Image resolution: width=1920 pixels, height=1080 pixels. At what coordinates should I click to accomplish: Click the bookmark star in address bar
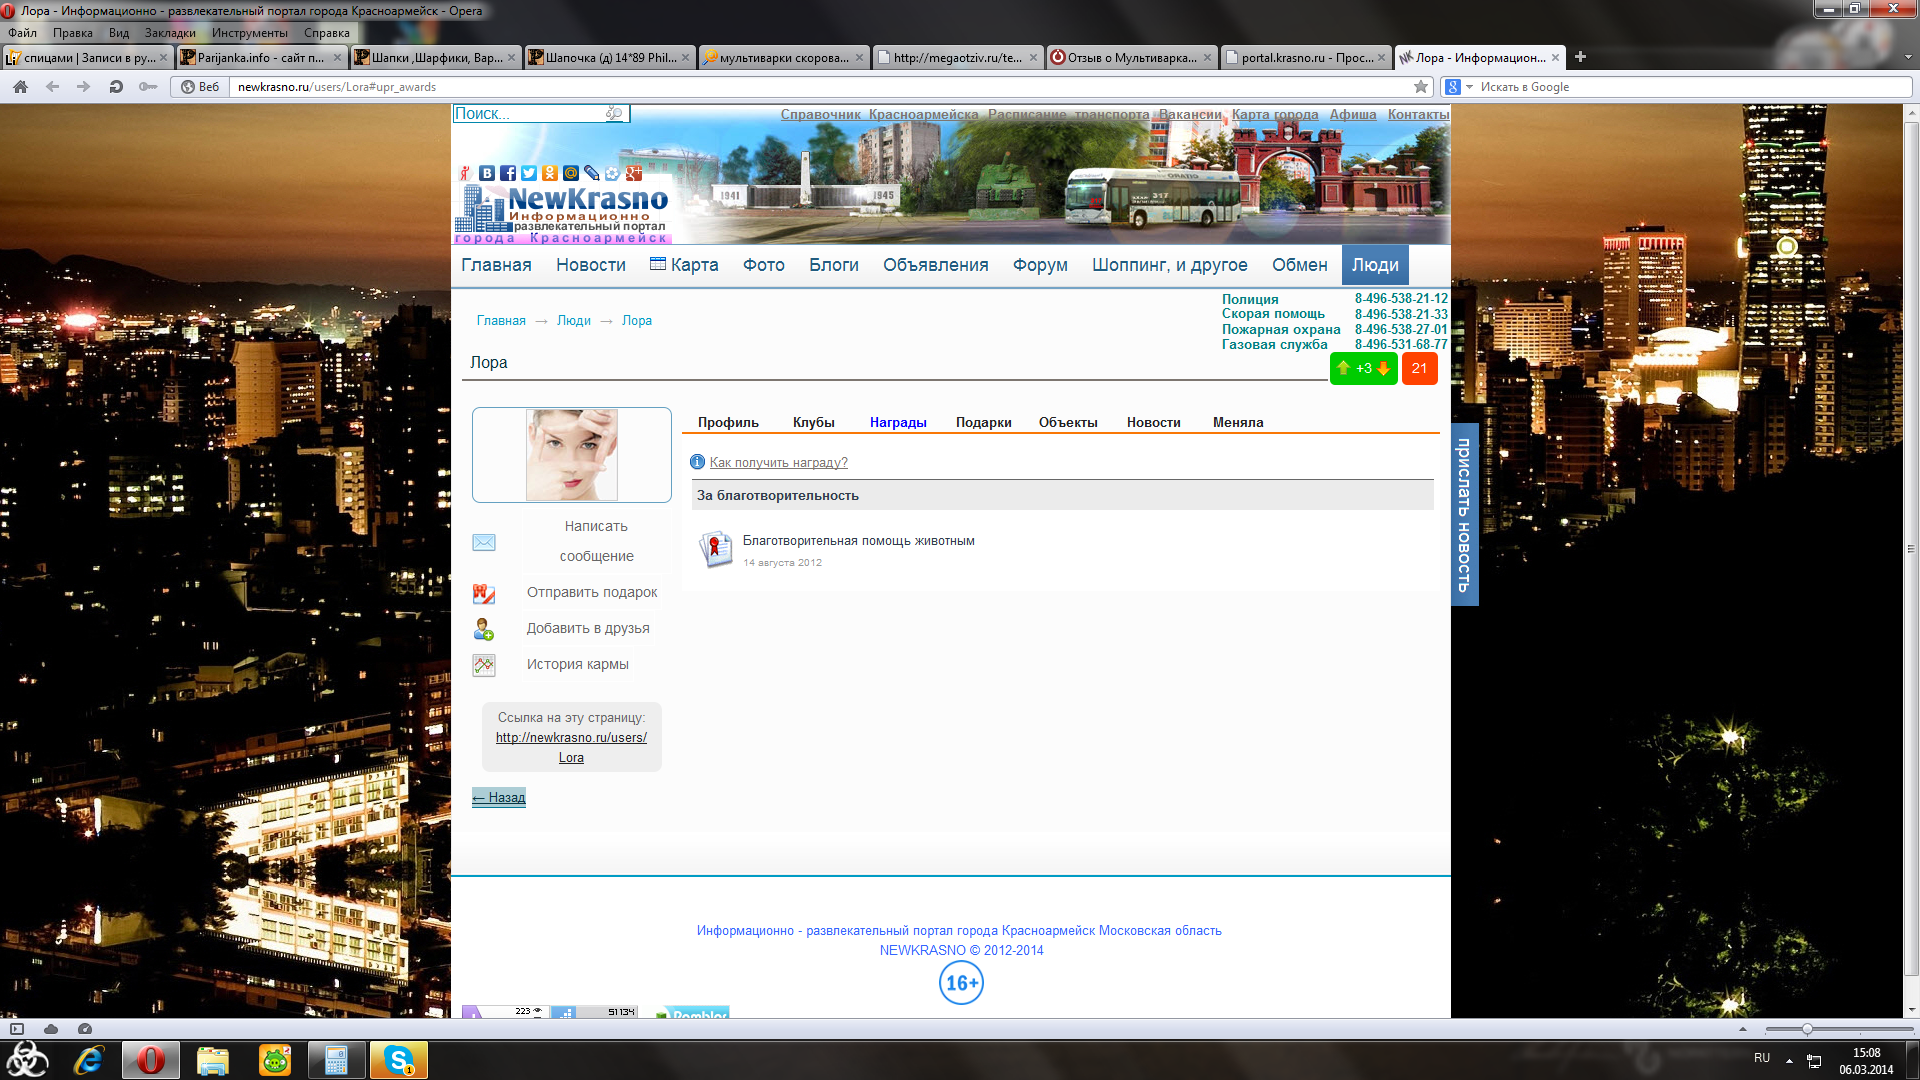1421,87
